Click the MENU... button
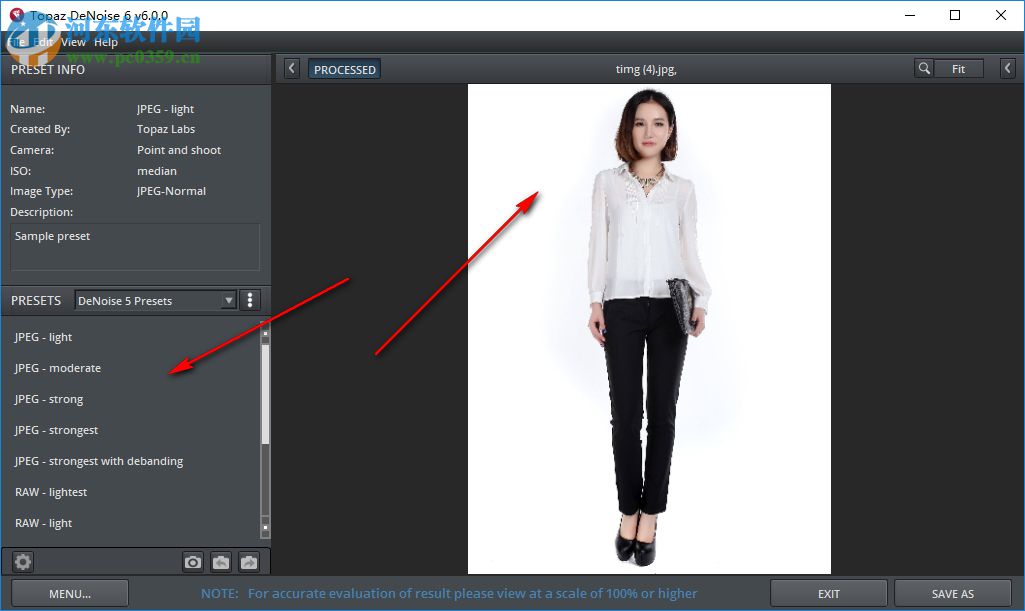 [70, 593]
